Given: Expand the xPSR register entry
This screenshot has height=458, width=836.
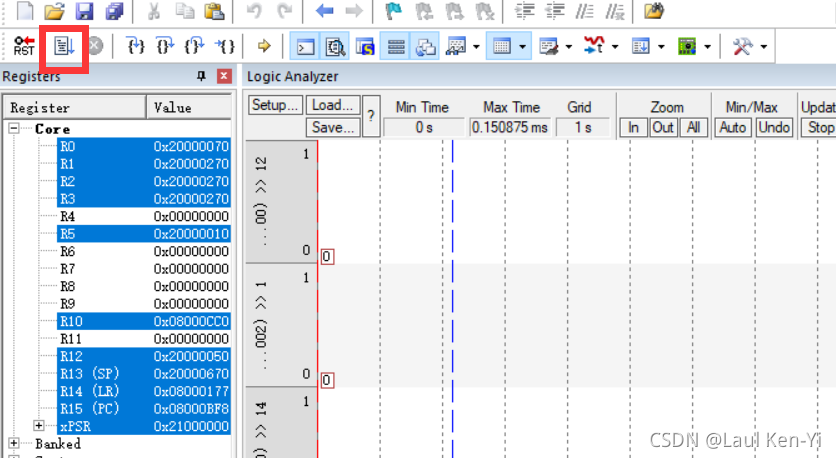Looking at the screenshot, I should click(x=40, y=426).
